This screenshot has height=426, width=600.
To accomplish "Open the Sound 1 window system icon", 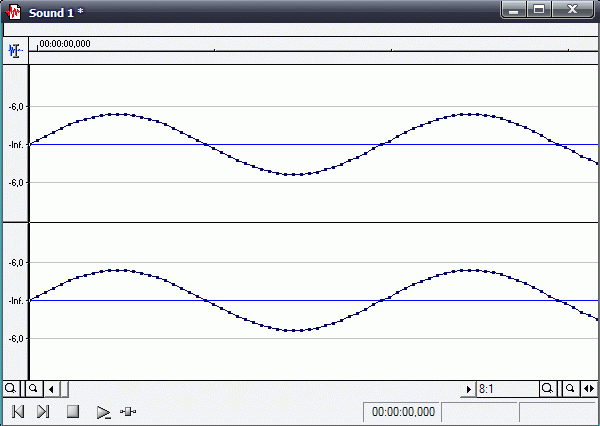I will point(14,10).
